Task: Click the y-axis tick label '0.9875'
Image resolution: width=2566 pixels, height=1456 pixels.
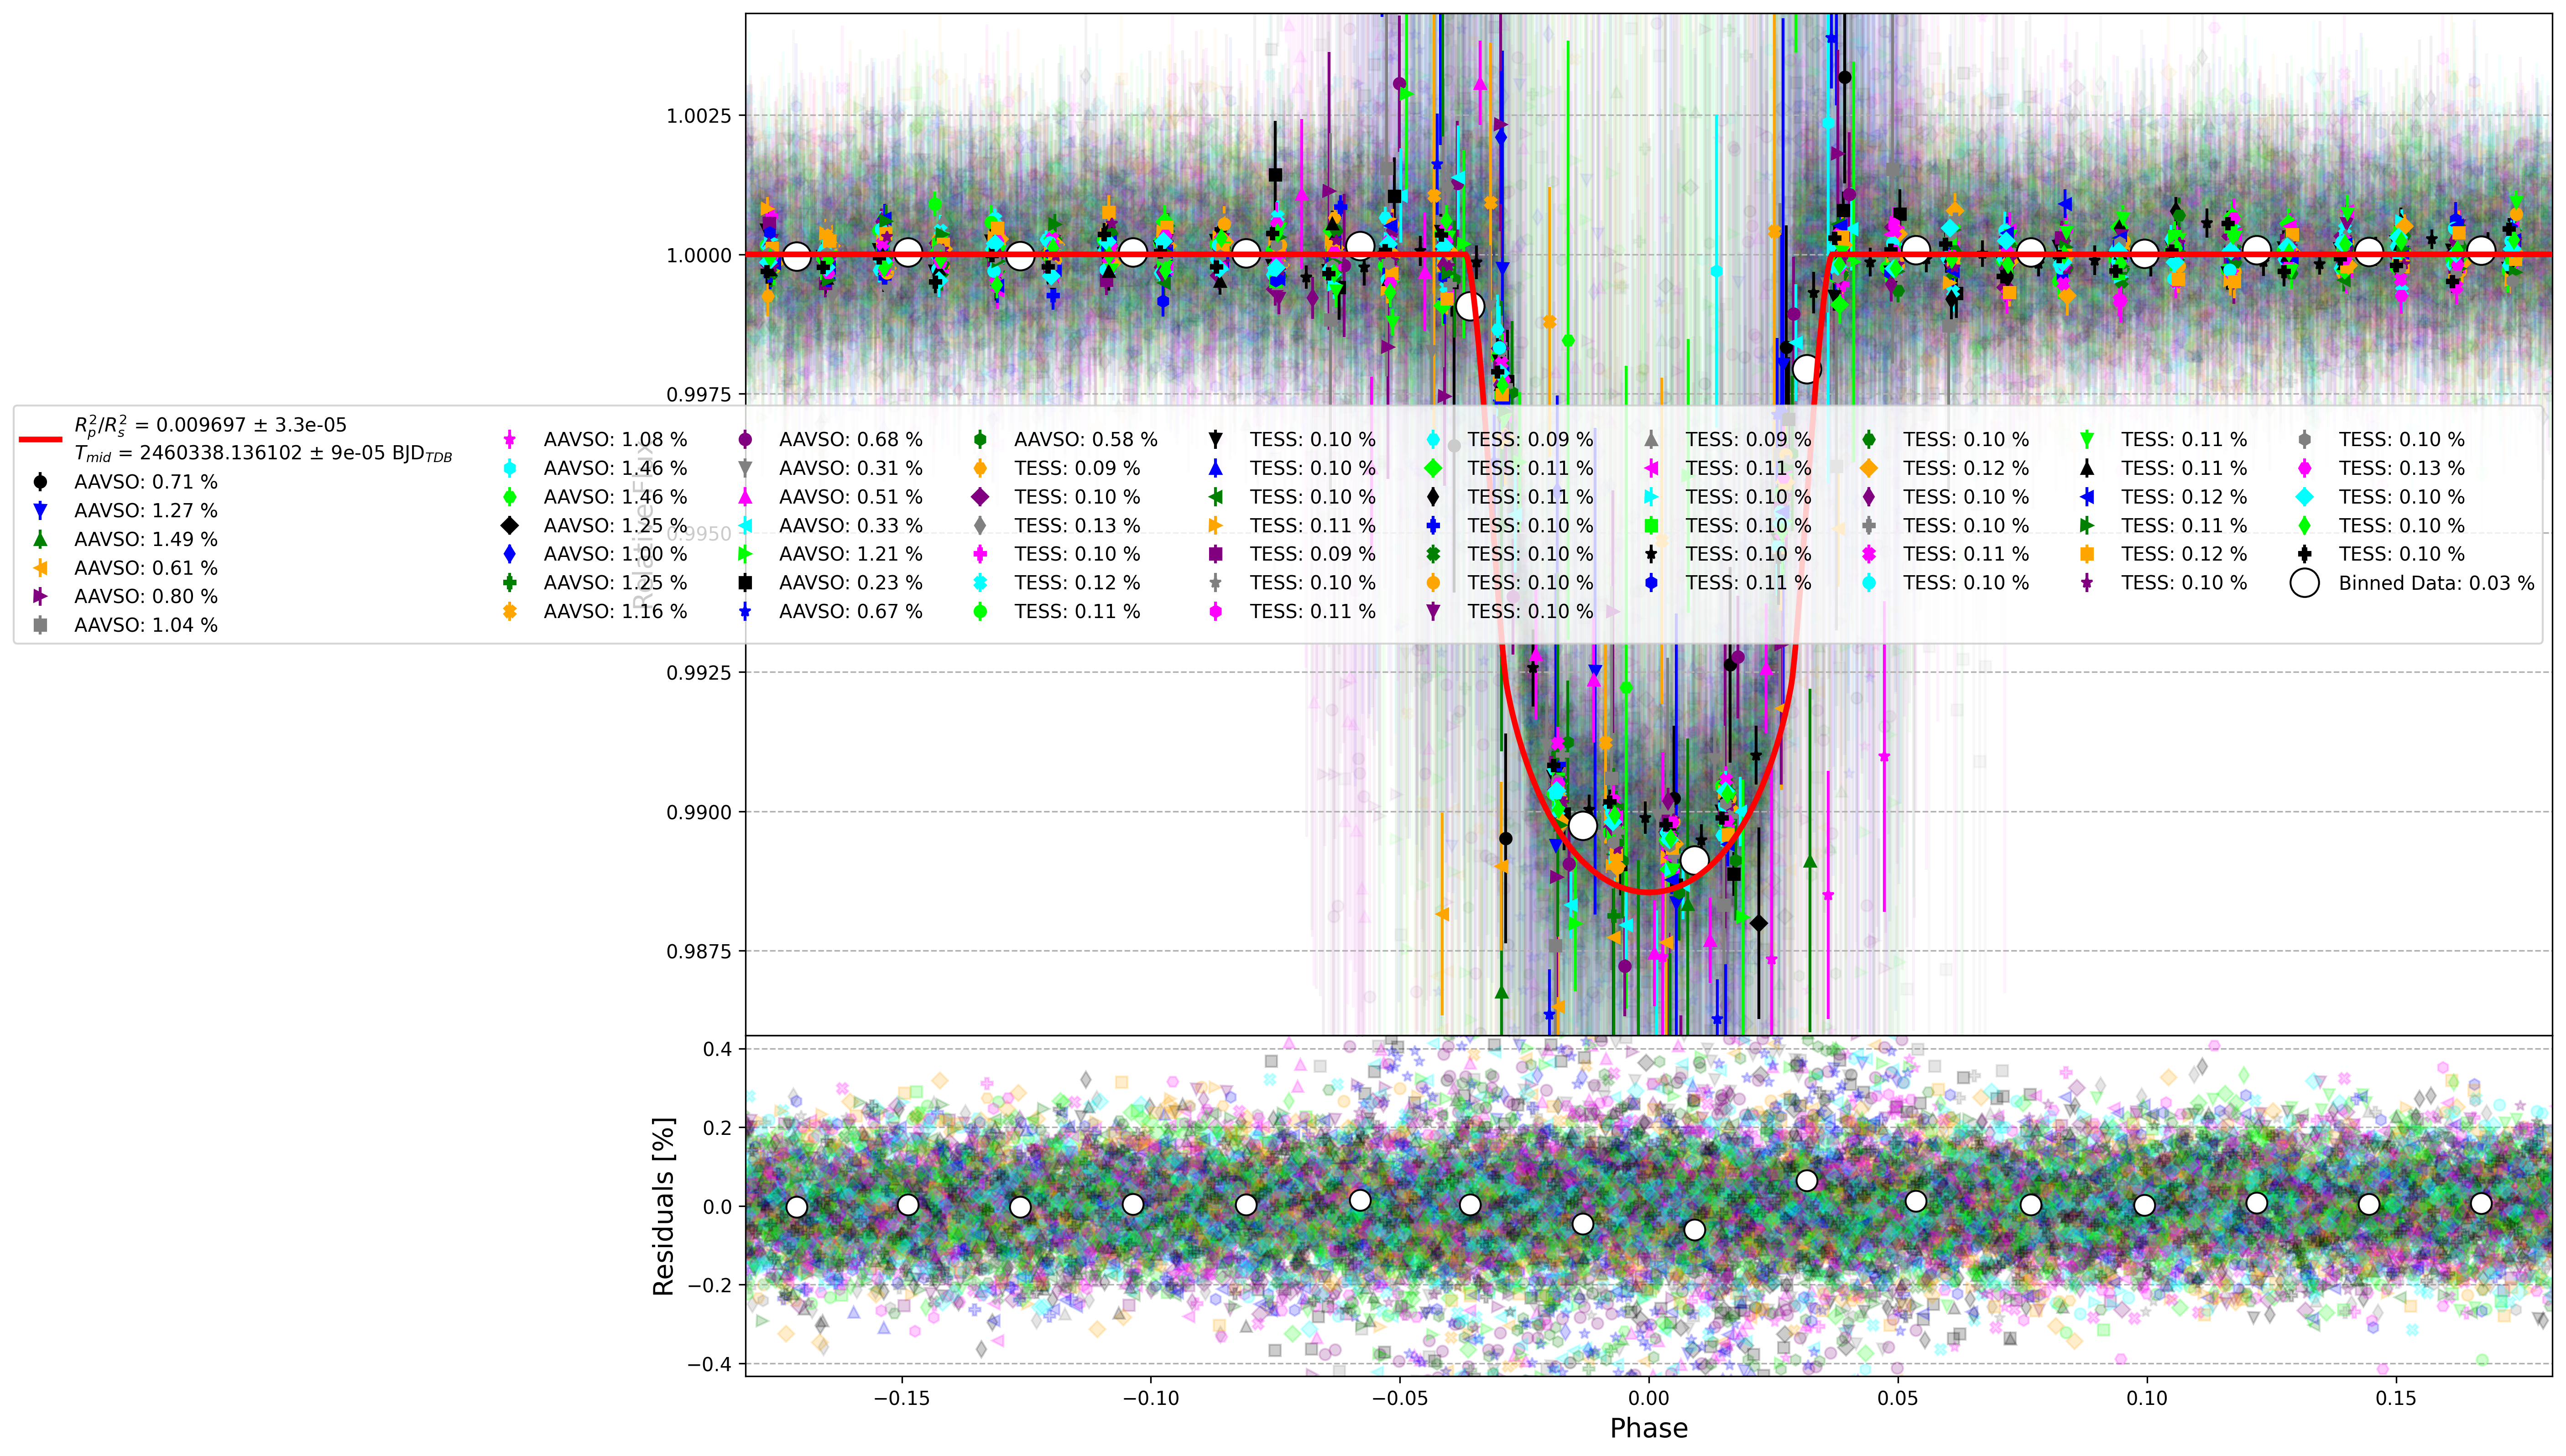Action: [699, 952]
